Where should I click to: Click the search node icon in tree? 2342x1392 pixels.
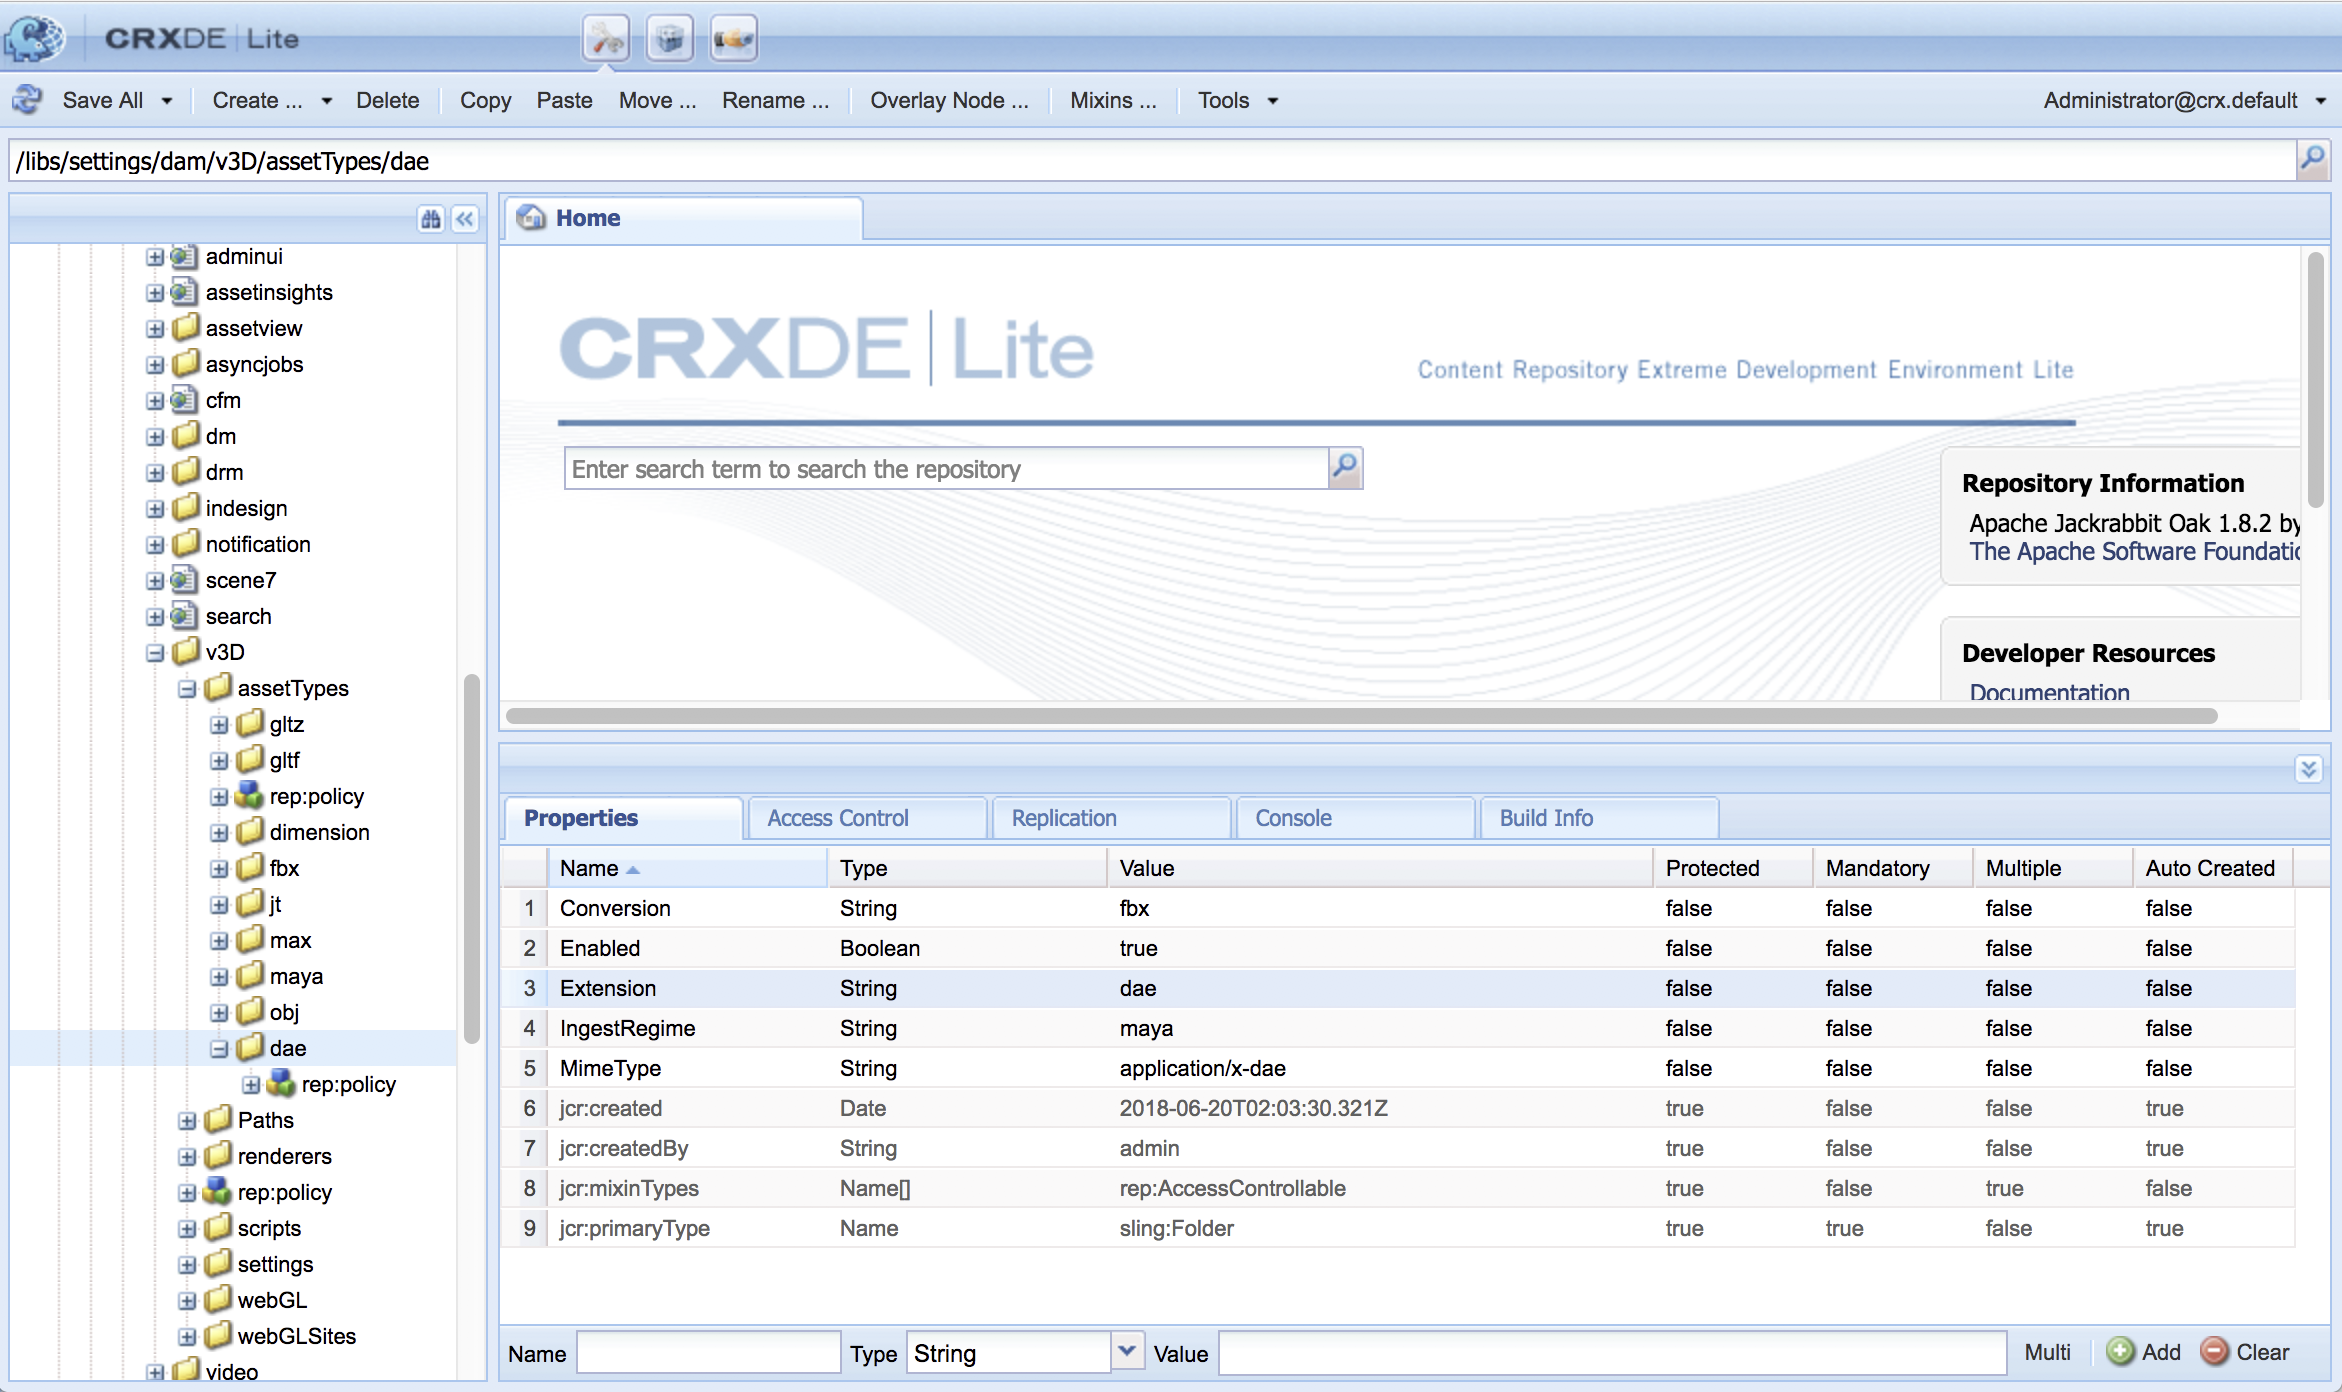click(184, 615)
